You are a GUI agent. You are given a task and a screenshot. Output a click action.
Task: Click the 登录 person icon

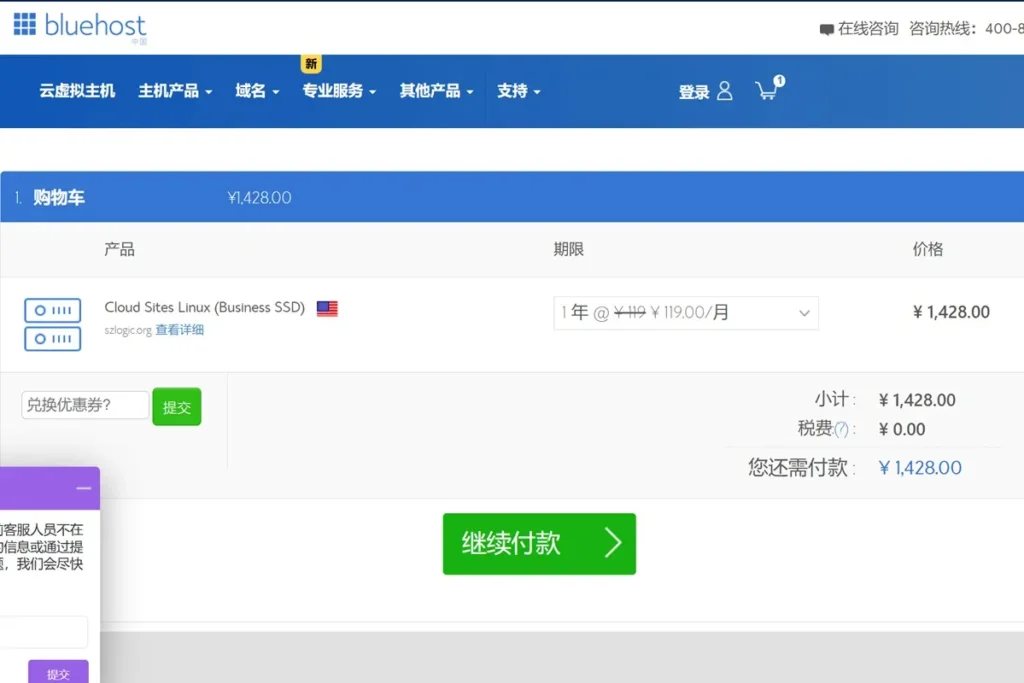(725, 91)
